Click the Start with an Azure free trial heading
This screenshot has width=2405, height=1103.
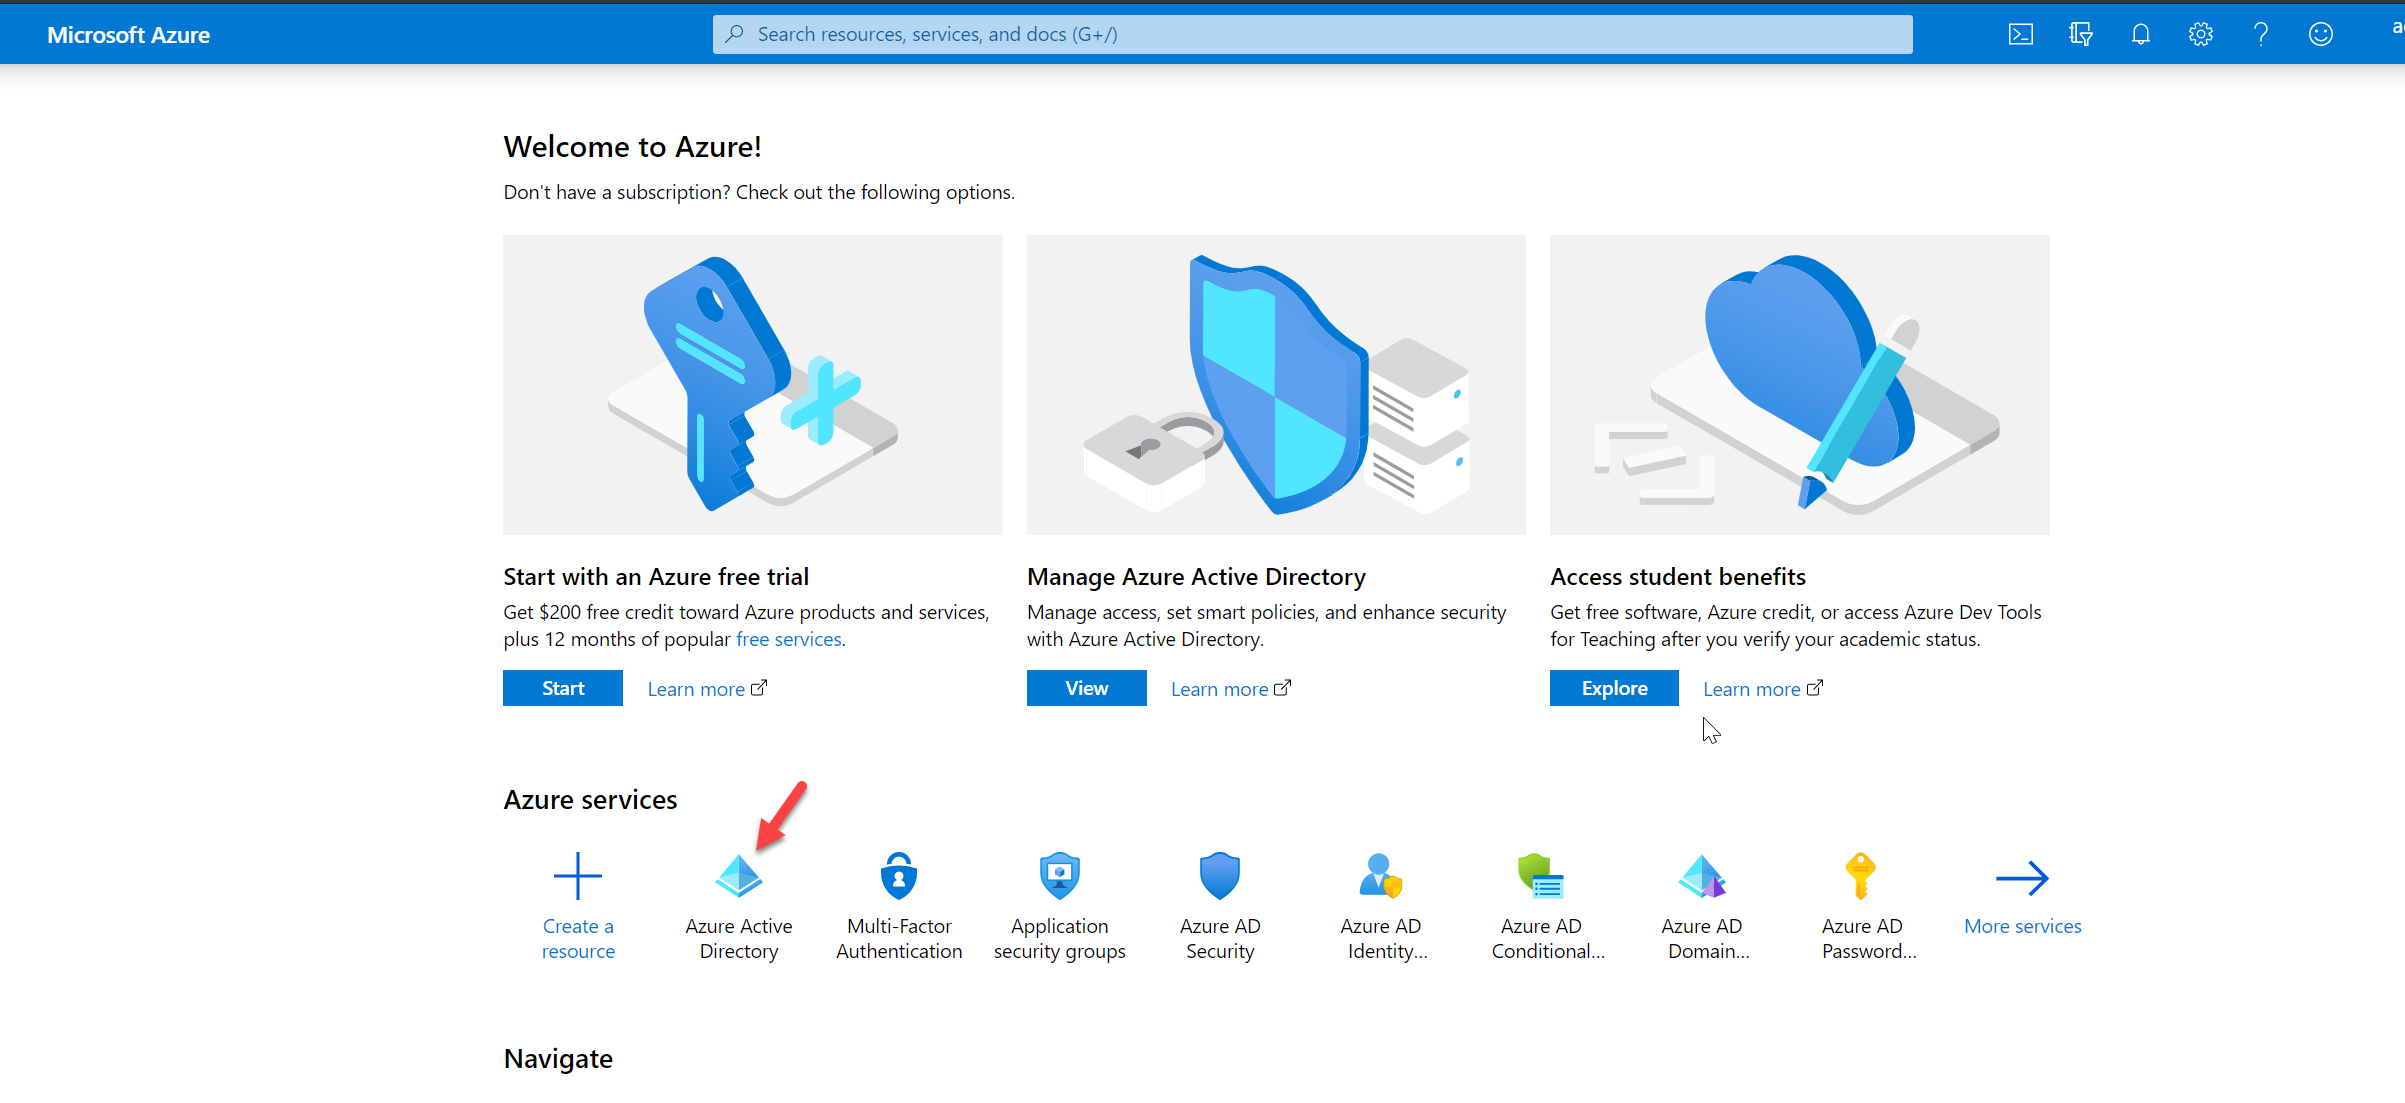656,577
